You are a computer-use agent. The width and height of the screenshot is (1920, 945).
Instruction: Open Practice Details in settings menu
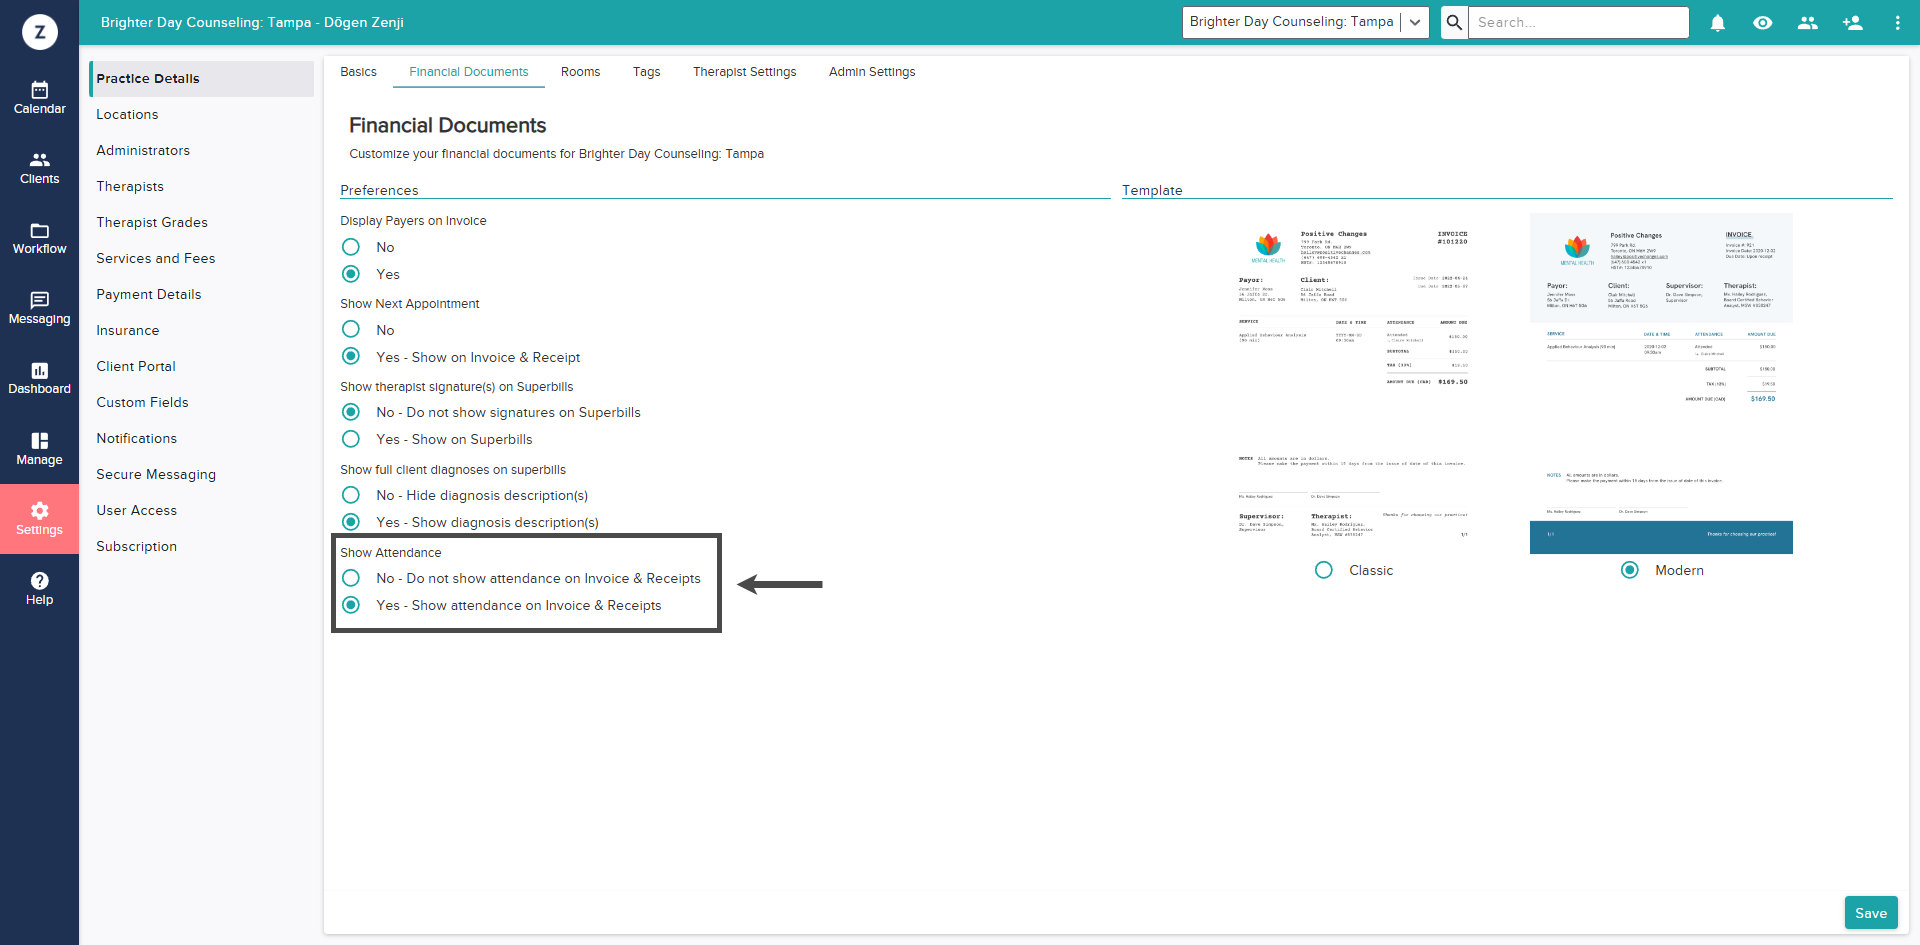(201, 79)
